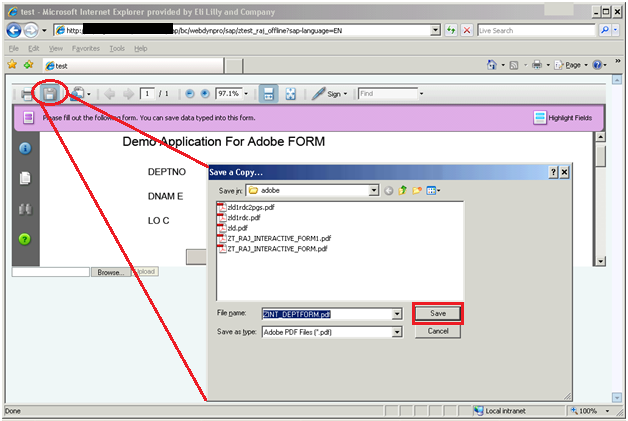Create new folder icon in dialog
628x421 pixels.
(x=417, y=191)
